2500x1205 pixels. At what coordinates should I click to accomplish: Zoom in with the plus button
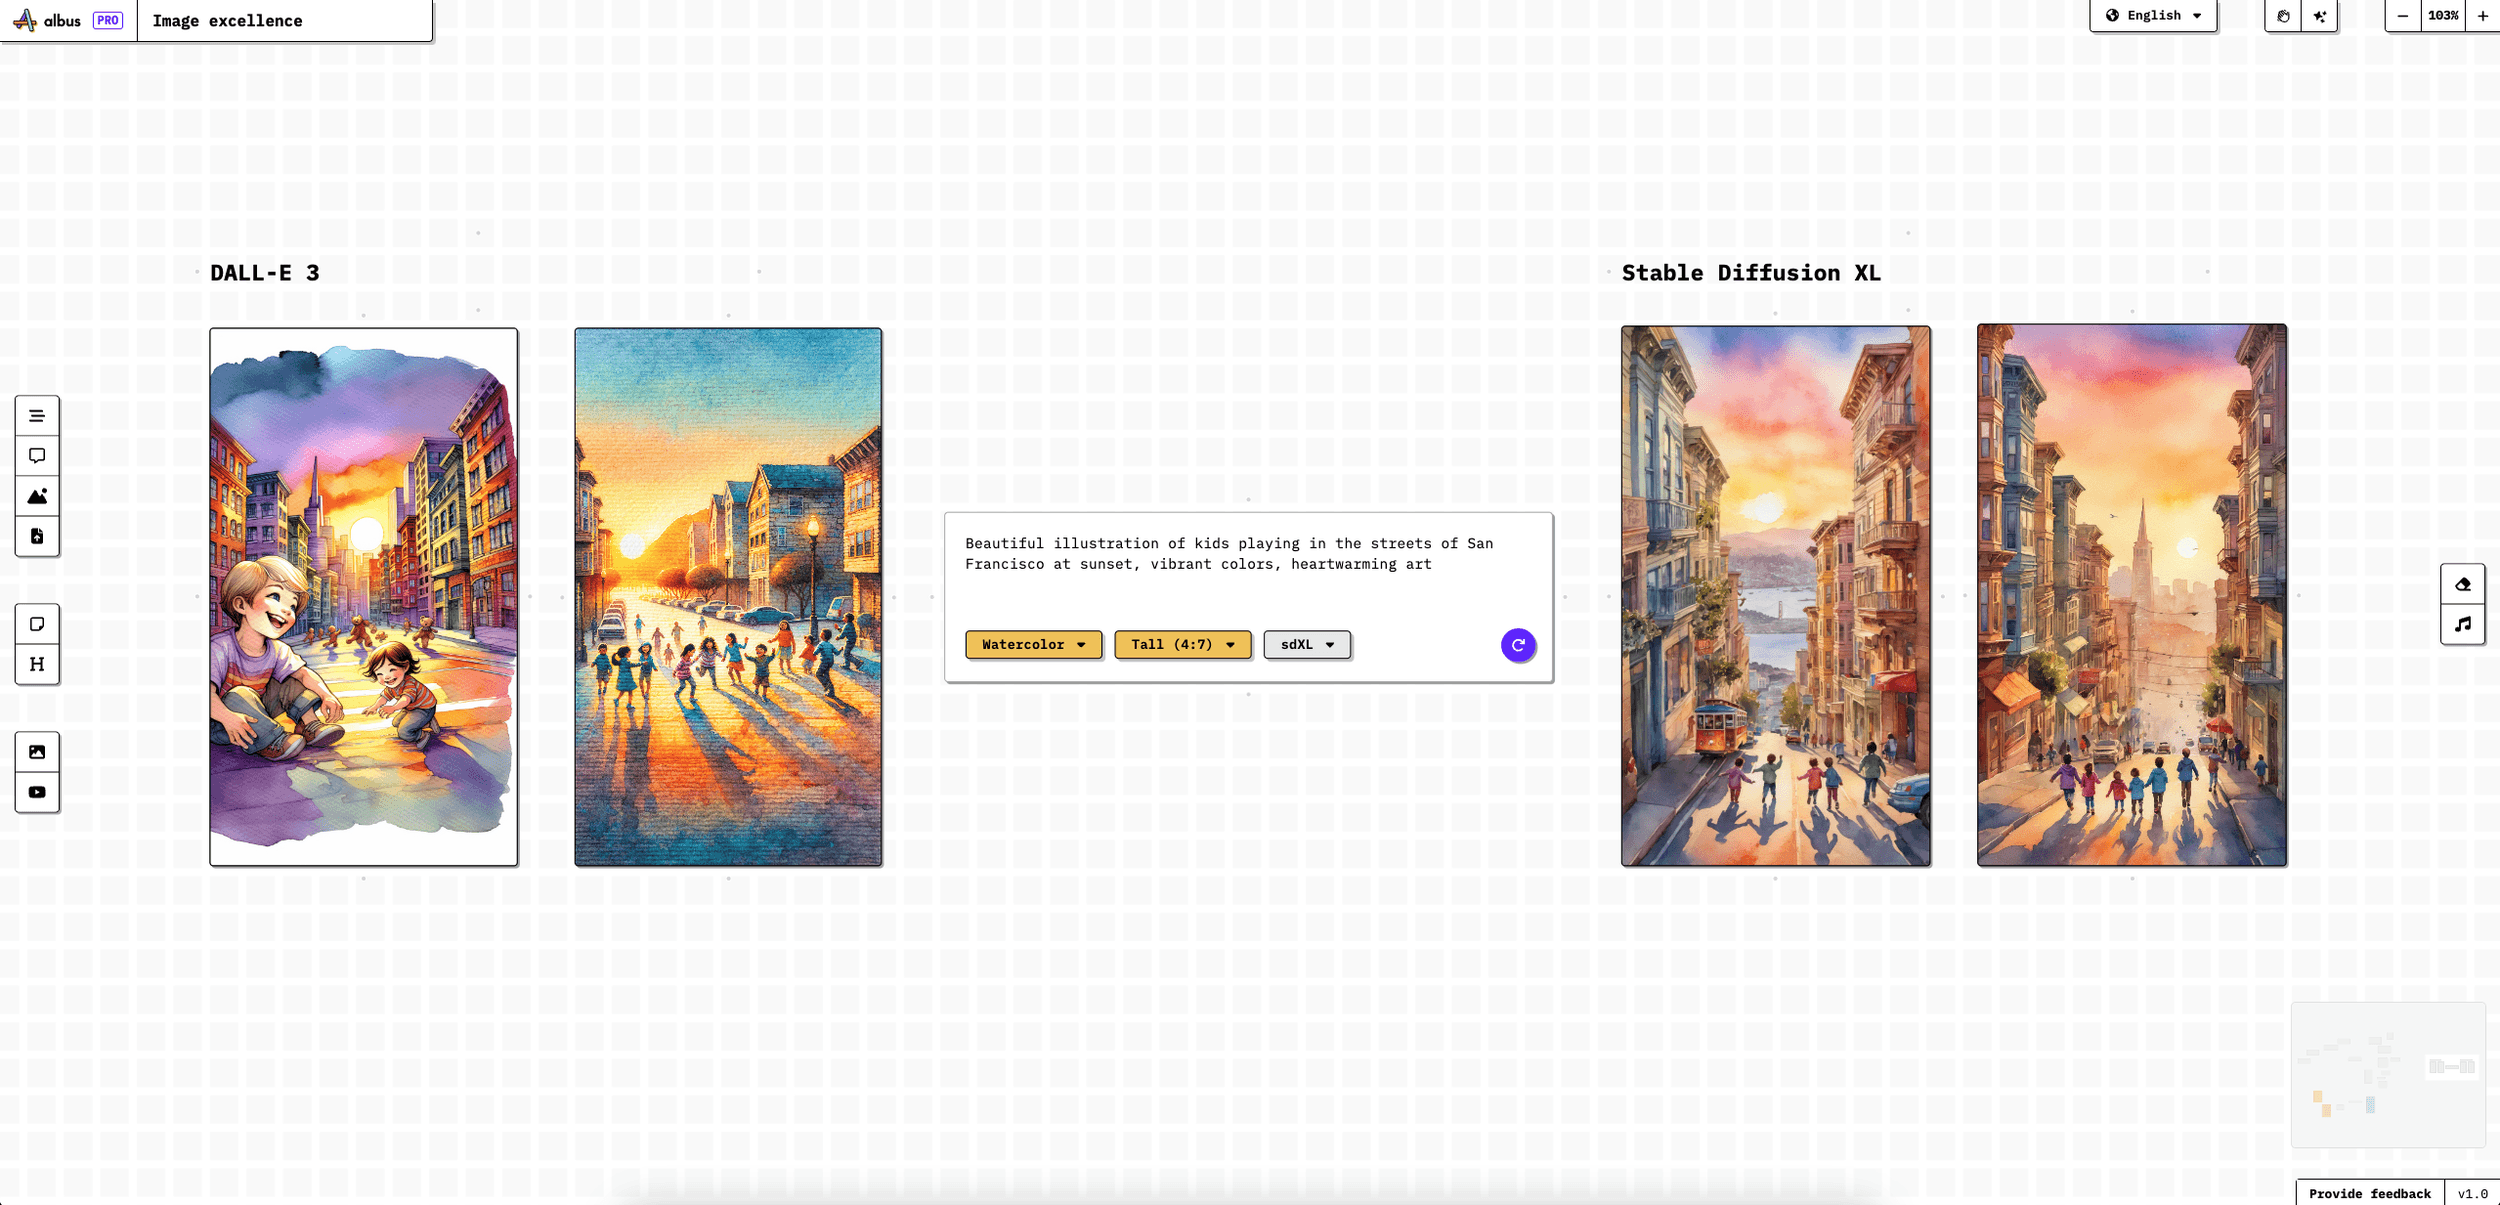click(2482, 16)
